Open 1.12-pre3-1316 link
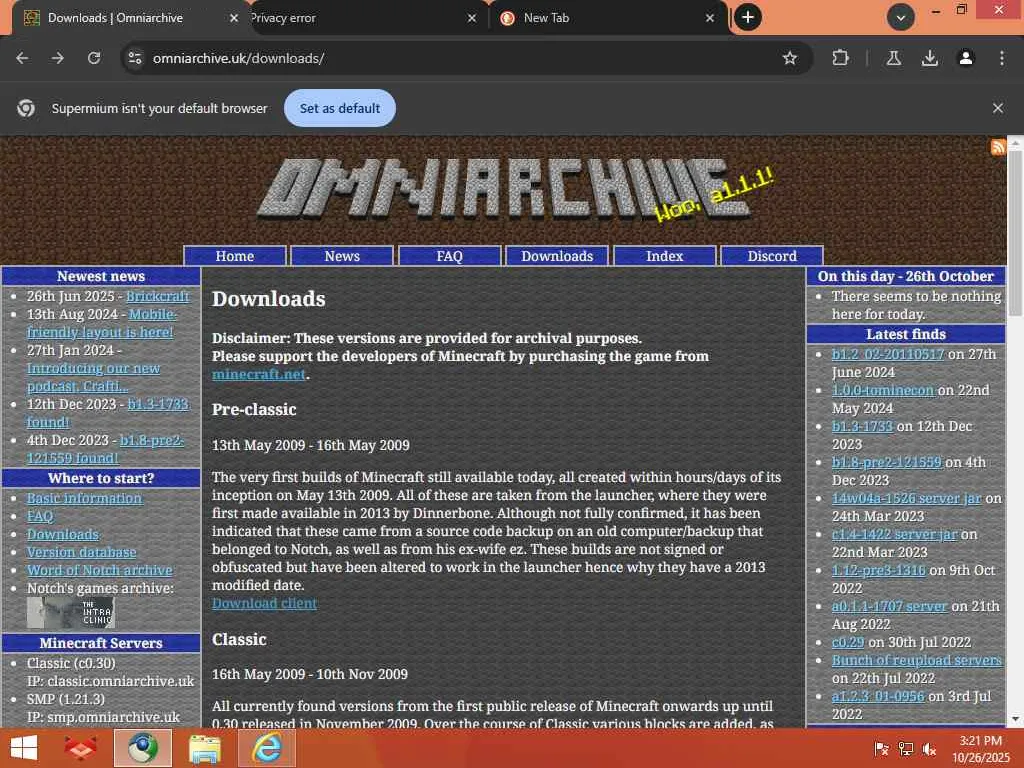 coord(878,570)
